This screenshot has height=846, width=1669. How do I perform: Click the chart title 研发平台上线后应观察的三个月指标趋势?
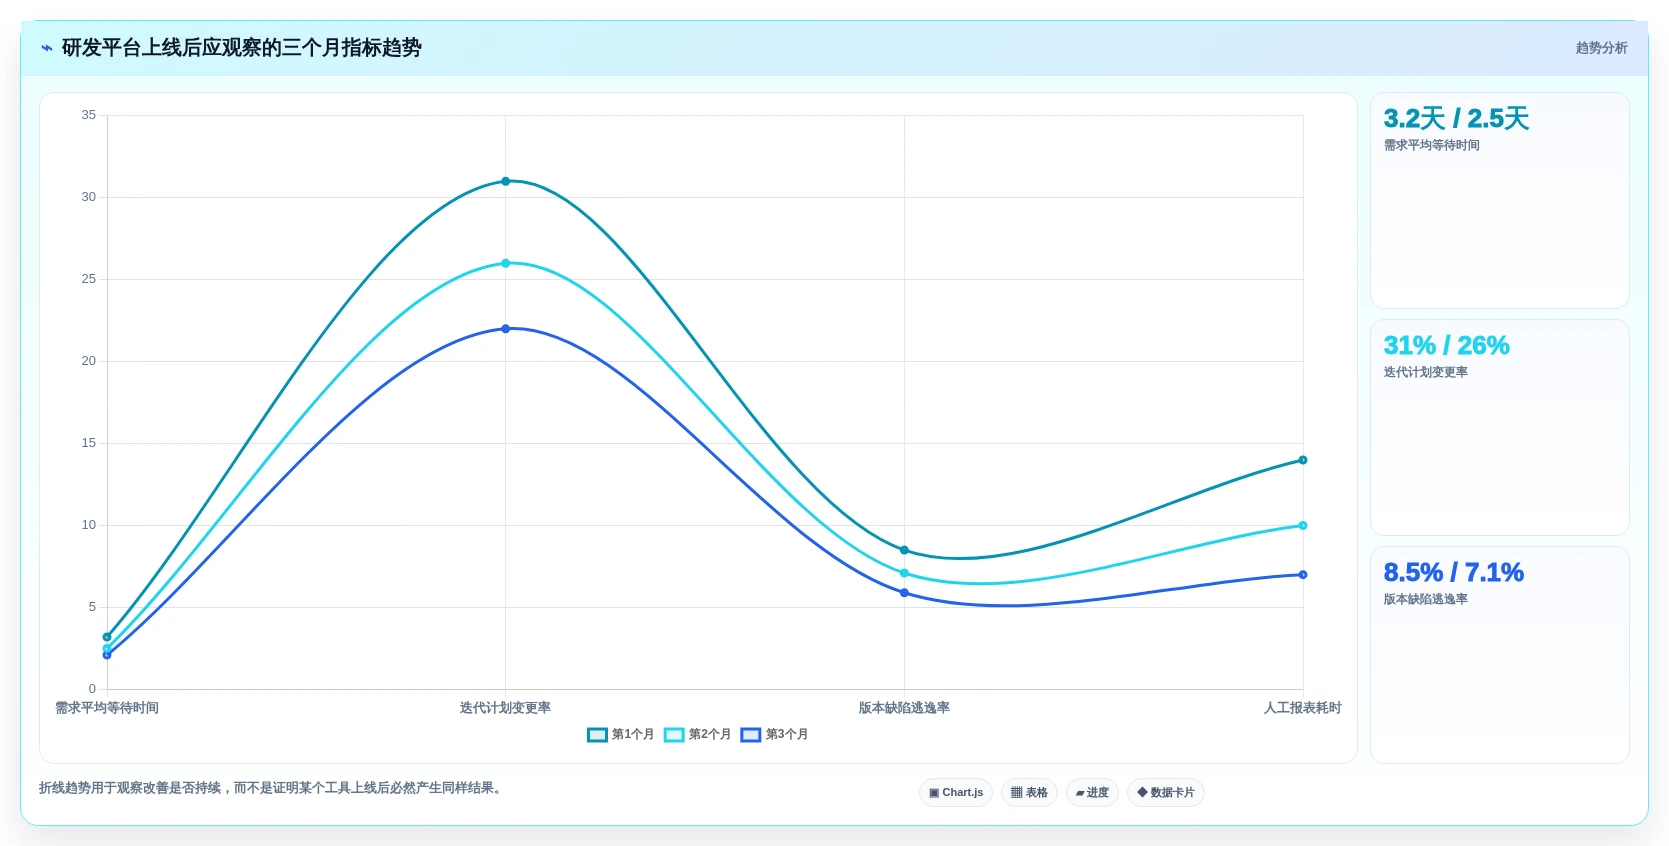241,48
